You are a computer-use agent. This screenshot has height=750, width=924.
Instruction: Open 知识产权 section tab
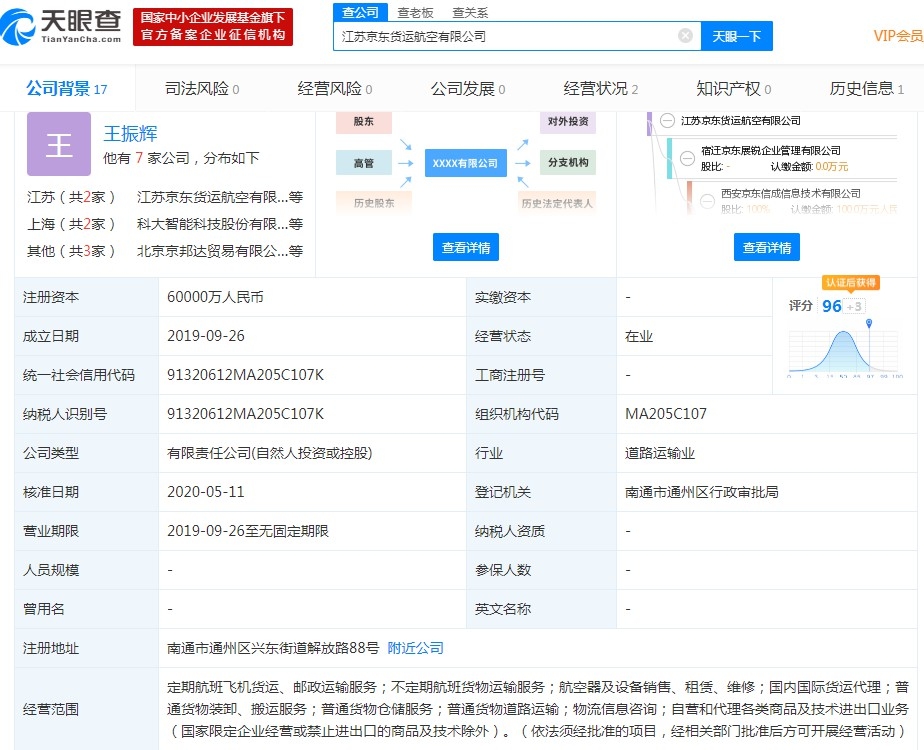click(734, 88)
